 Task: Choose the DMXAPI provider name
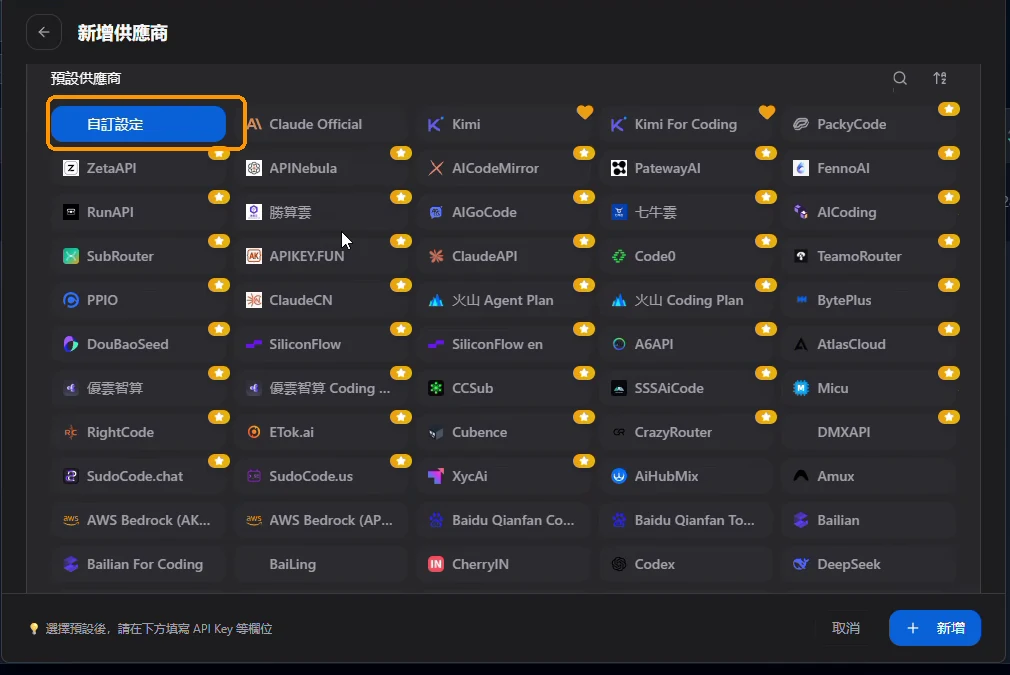(x=843, y=432)
